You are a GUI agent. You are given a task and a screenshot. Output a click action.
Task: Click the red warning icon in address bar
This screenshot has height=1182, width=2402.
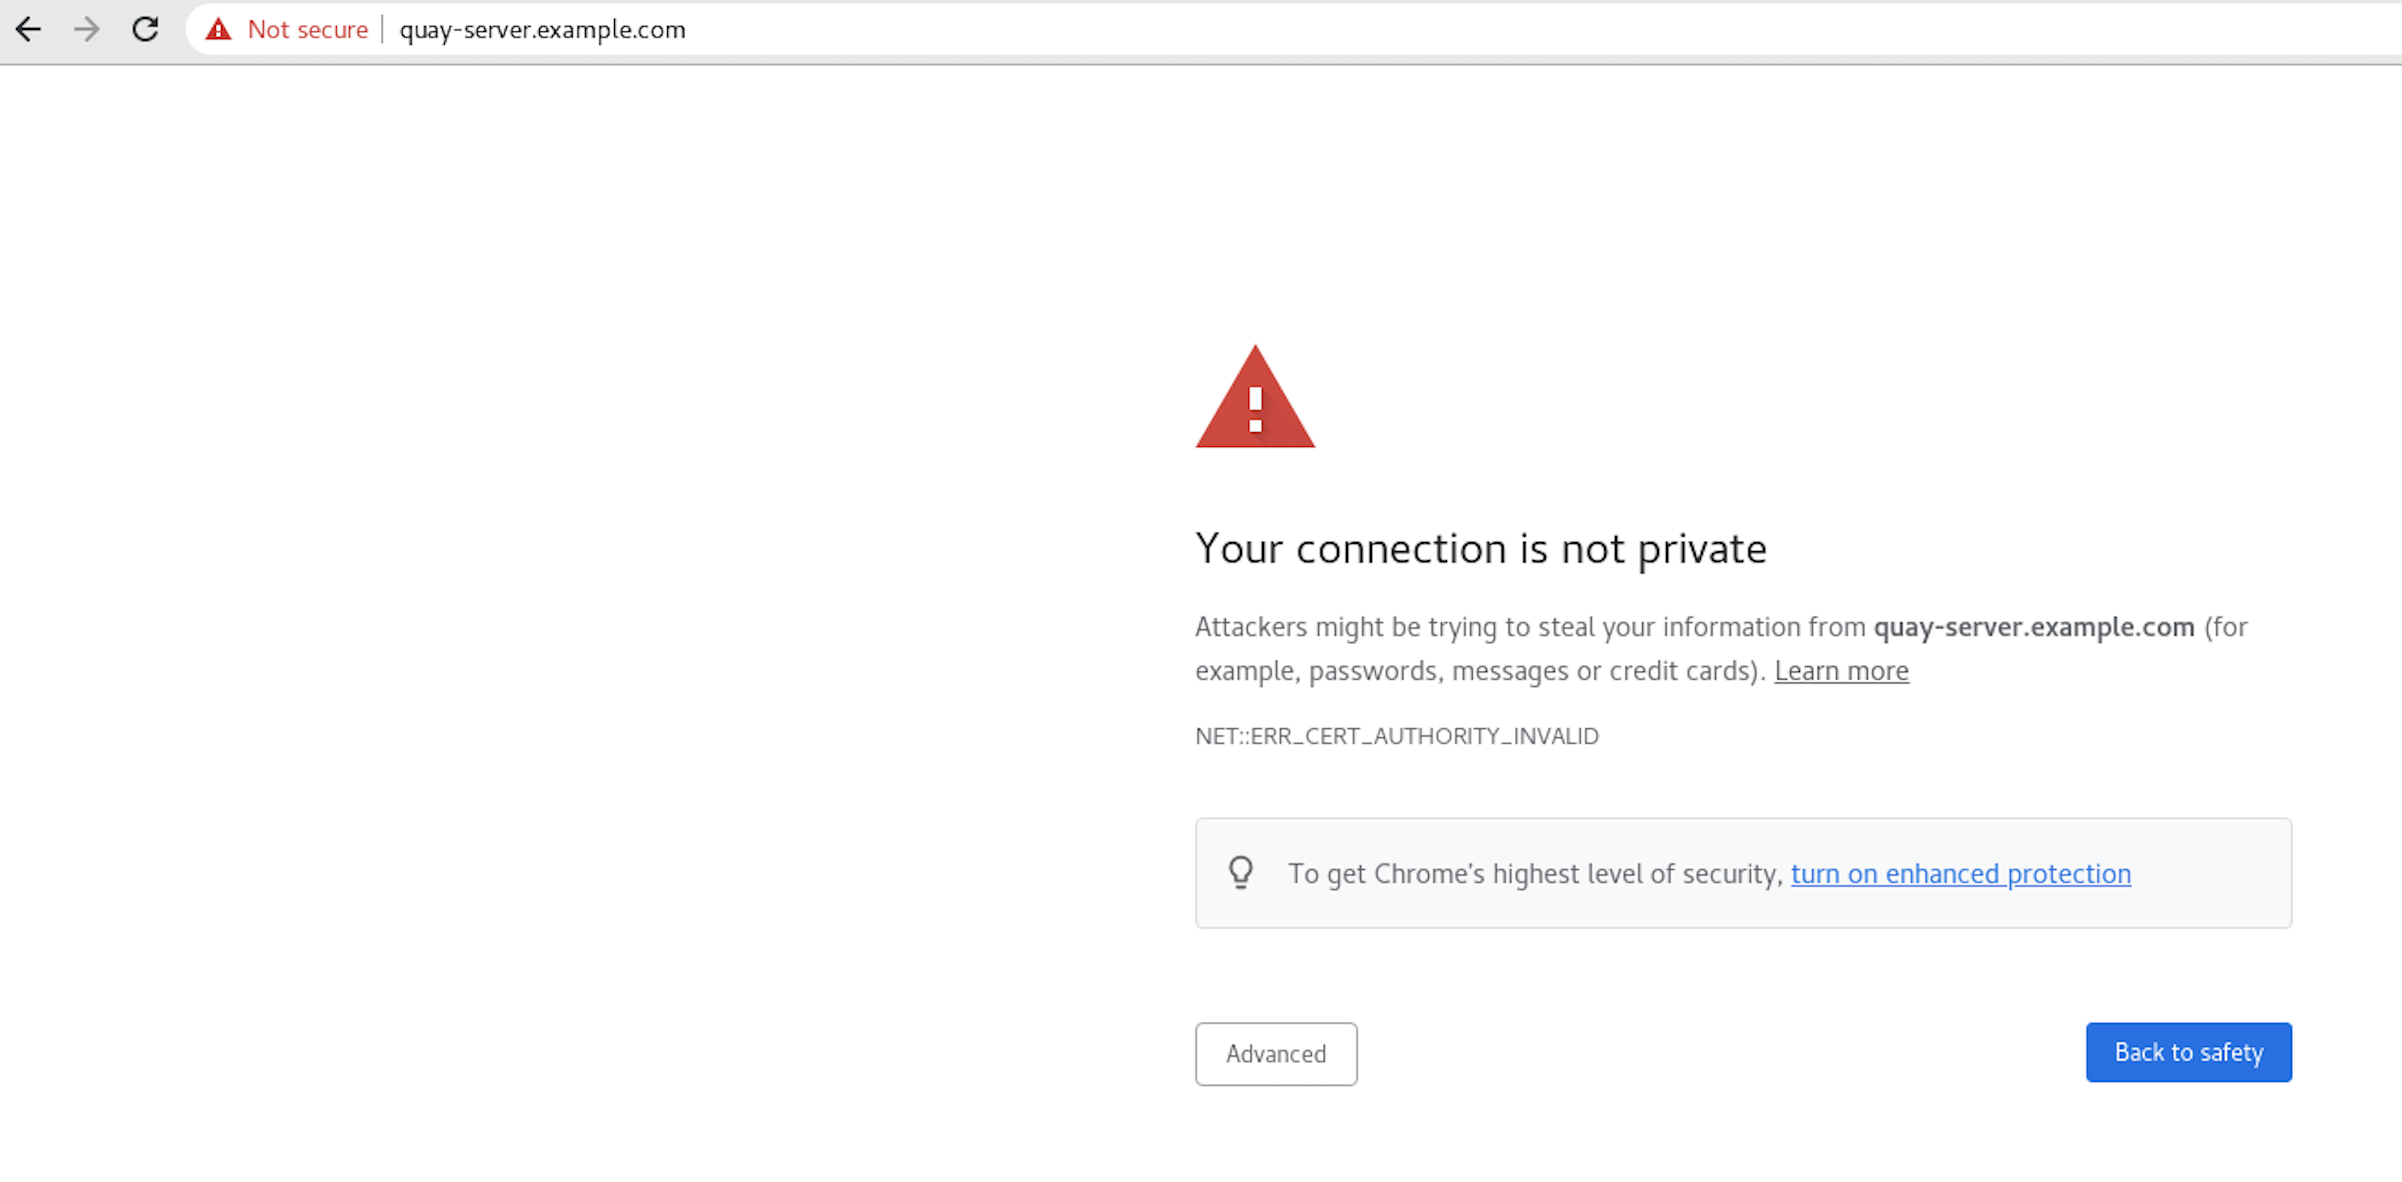[218, 29]
